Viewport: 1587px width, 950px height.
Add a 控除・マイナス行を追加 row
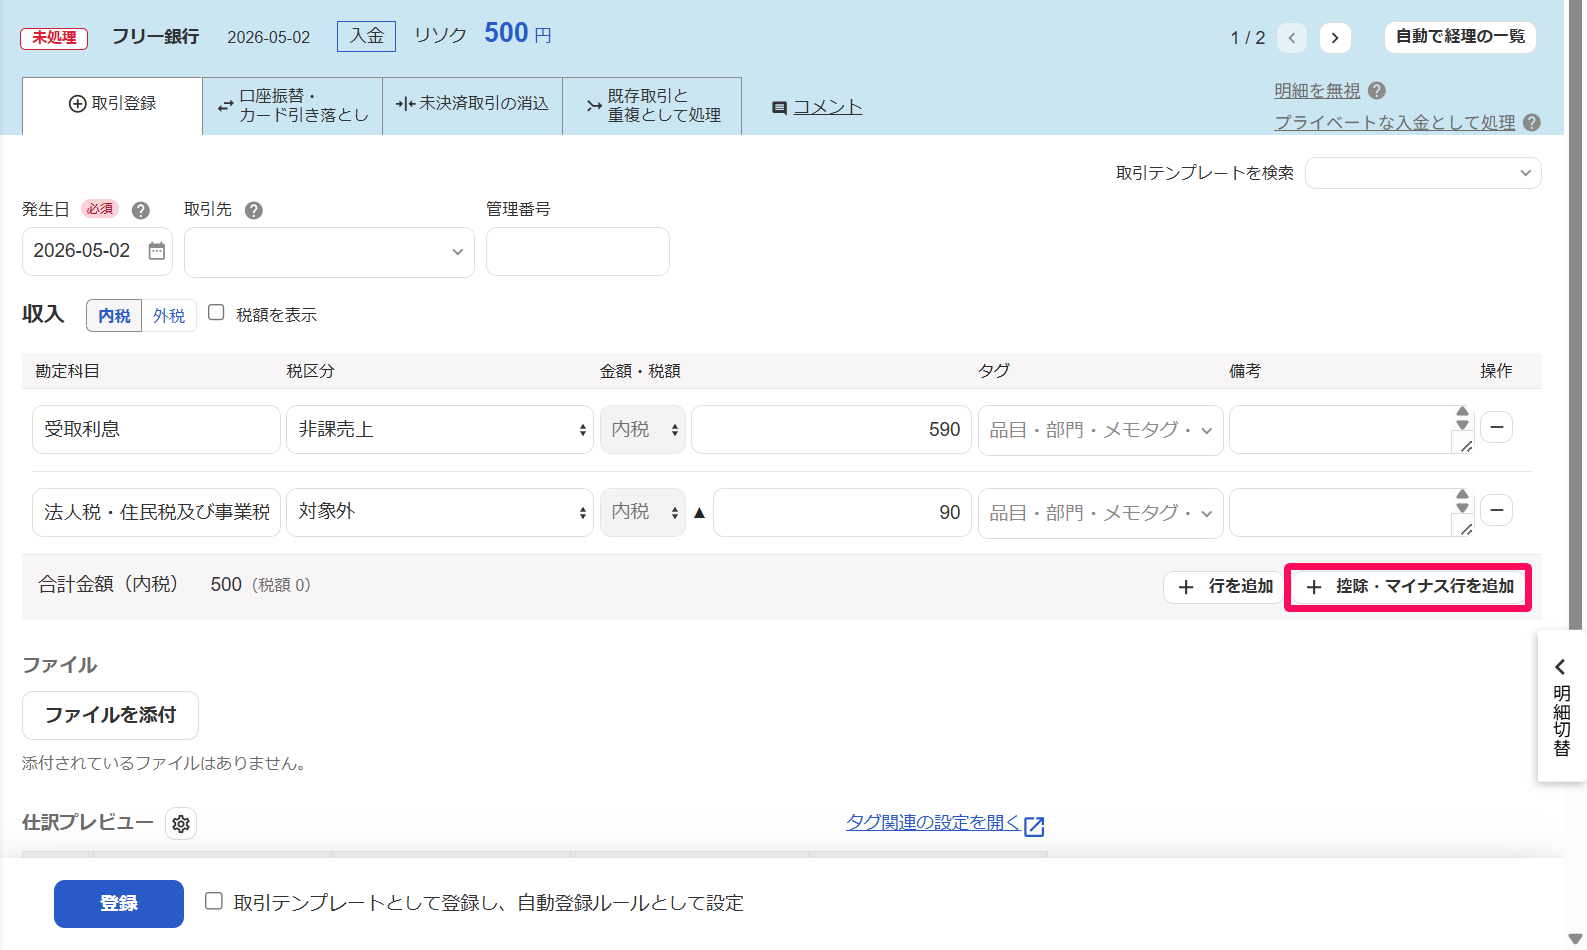[1408, 587]
